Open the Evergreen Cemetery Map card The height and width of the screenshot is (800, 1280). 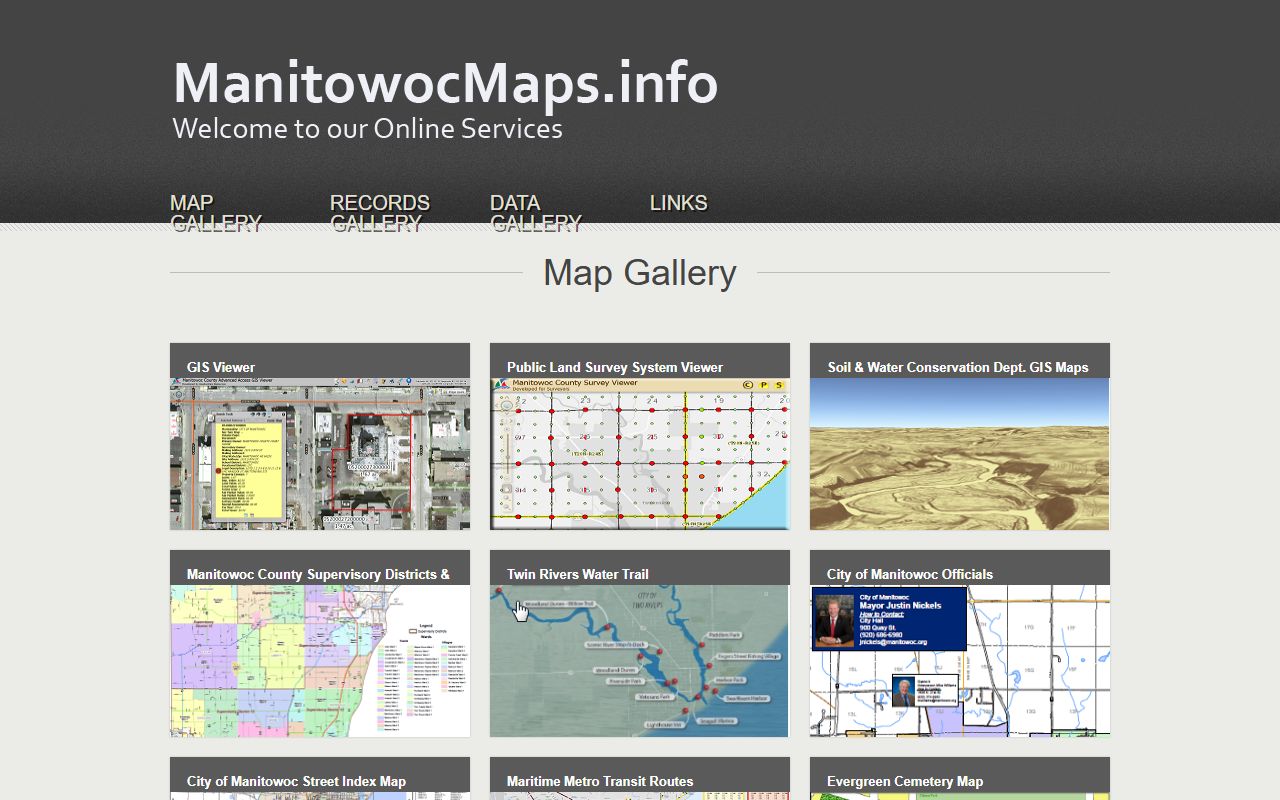(905, 781)
